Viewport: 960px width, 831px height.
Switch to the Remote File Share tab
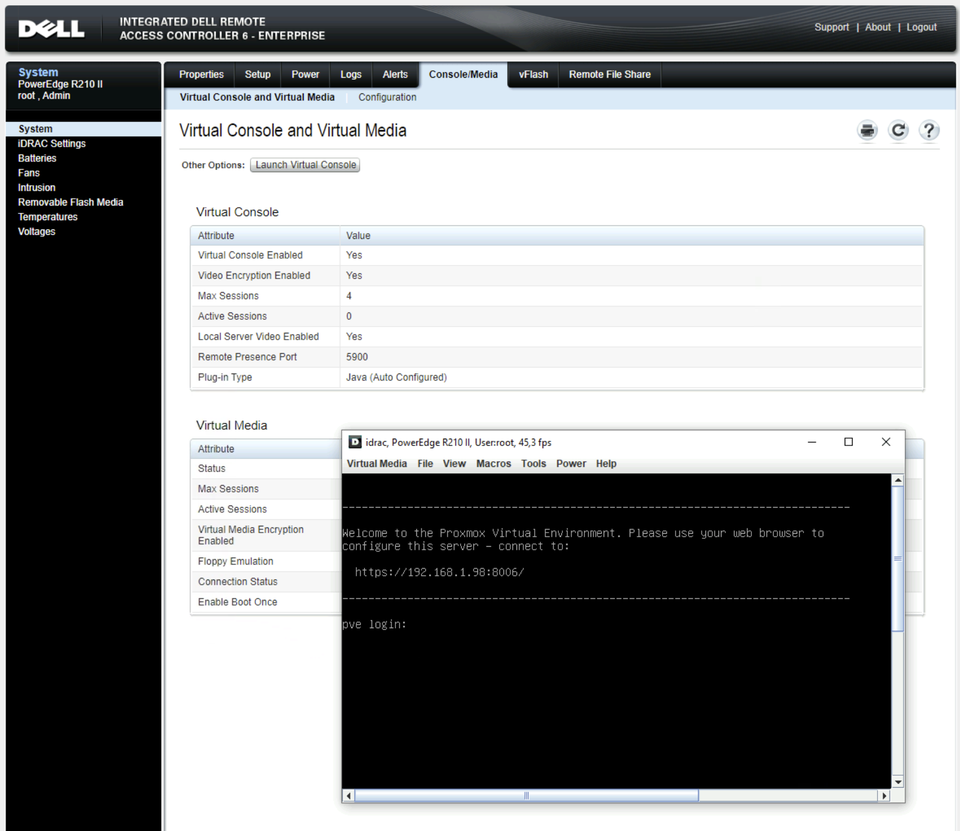609,75
